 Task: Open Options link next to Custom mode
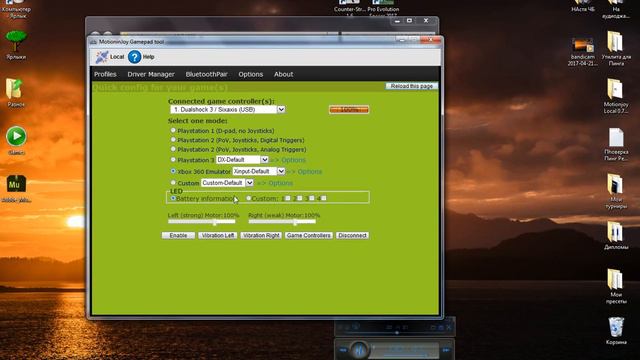[x=280, y=183]
